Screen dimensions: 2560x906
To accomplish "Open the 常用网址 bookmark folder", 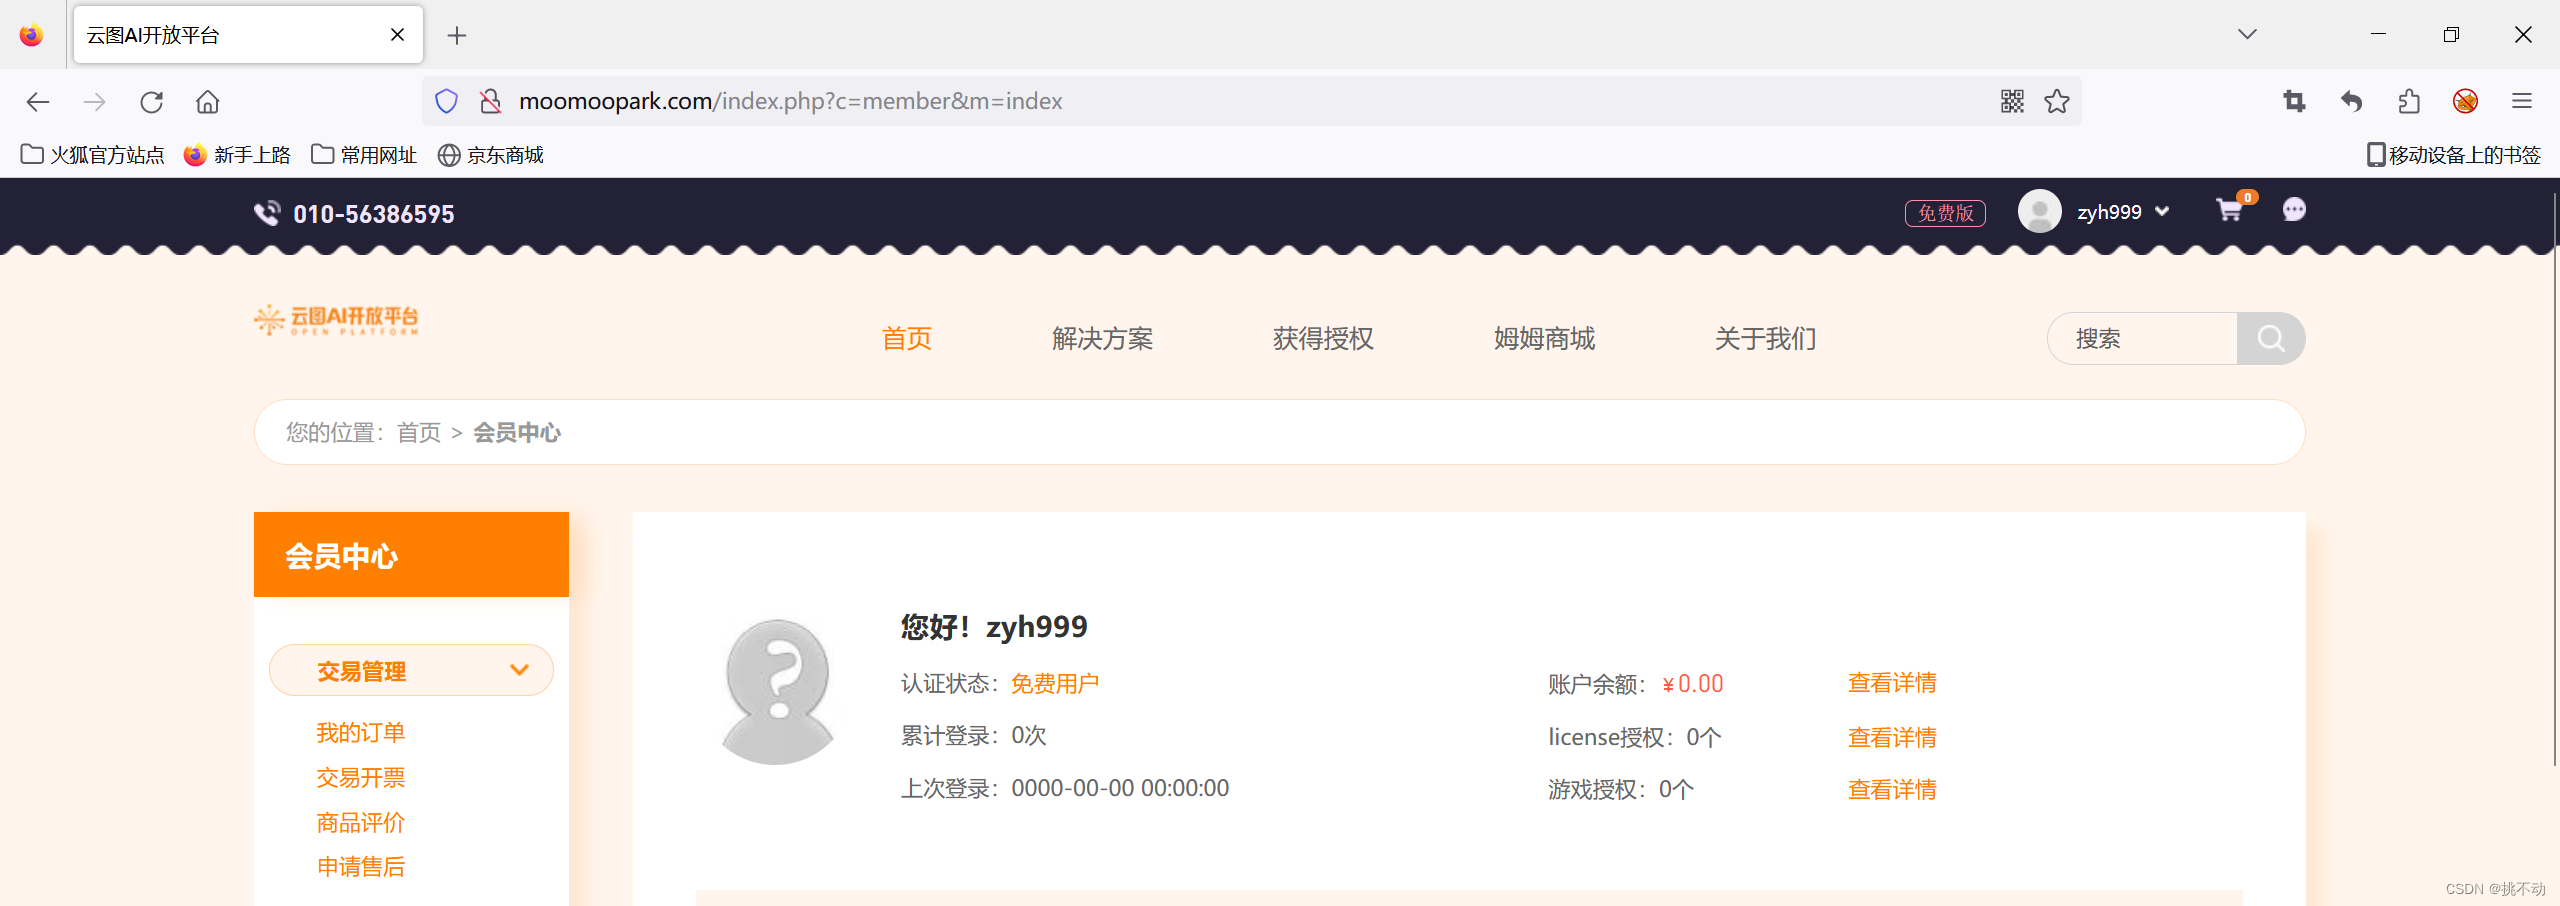I will [x=364, y=155].
